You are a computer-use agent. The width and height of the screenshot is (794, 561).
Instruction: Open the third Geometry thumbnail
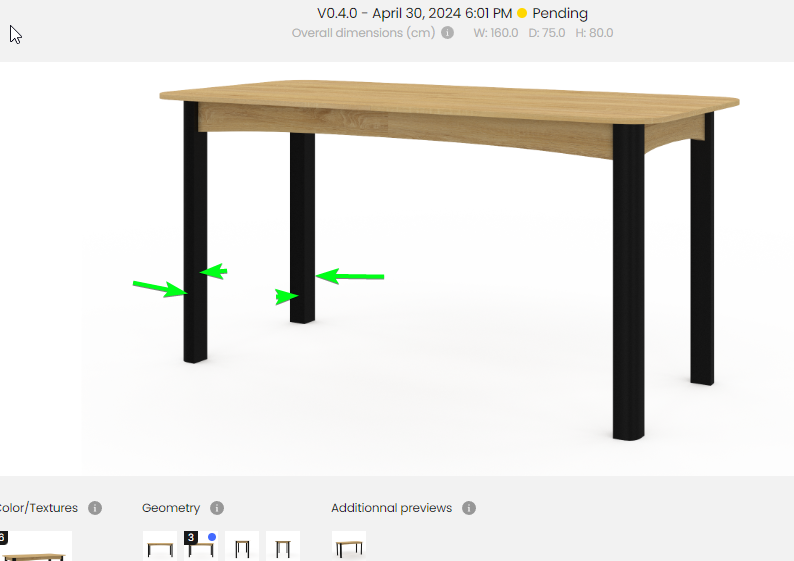click(242, 546)
